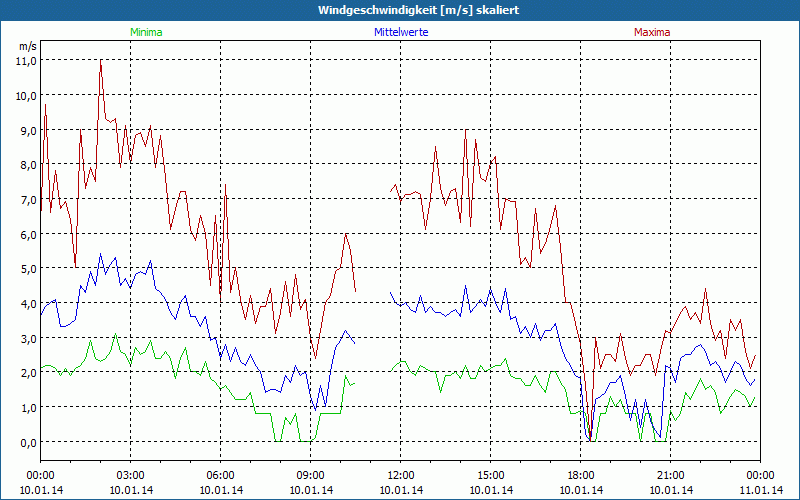Click the '1,0' y-axis value
Viewport: 800px width, 500px height.
pos(29,408)
